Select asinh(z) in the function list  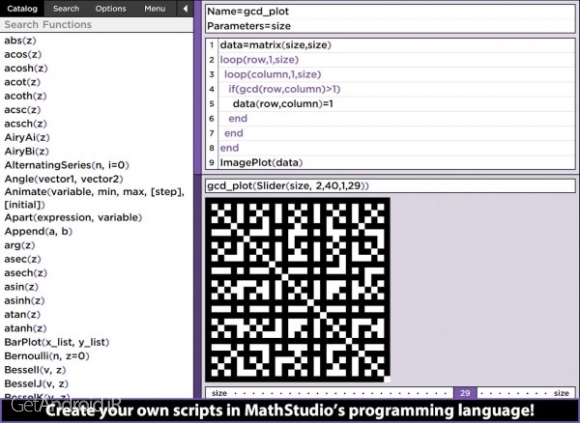[24, 301]
